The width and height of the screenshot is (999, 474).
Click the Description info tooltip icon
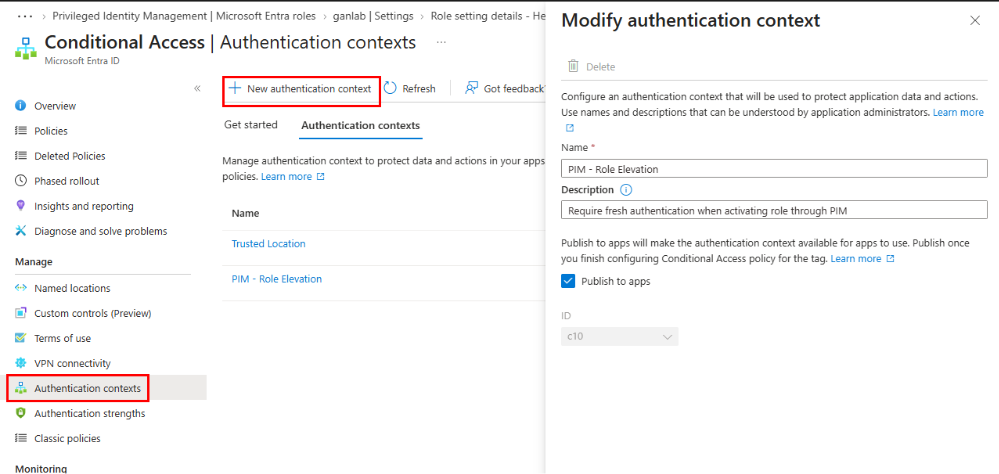pyautogui.click(x=626, y=190)
